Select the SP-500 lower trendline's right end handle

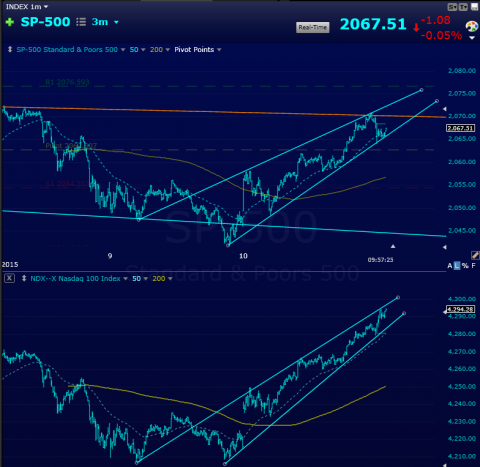click(x=437, y=101)
